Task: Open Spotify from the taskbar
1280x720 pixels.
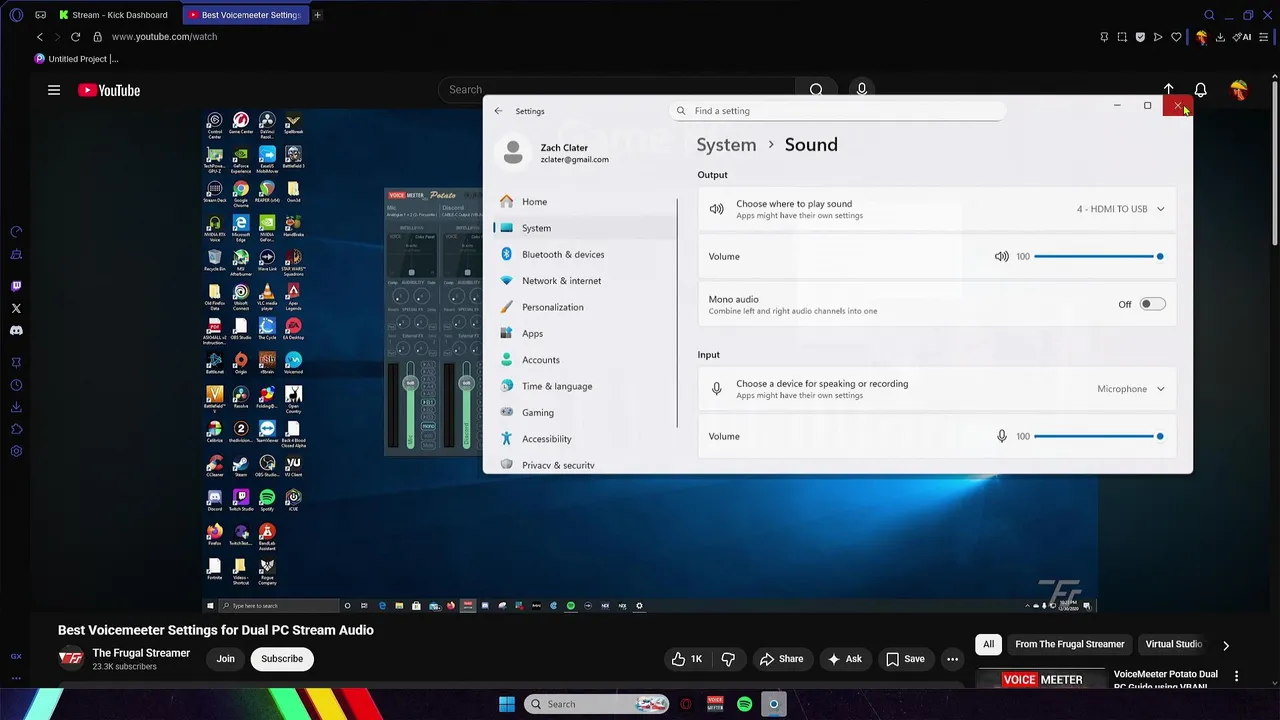Action: (x=744, y=704)
